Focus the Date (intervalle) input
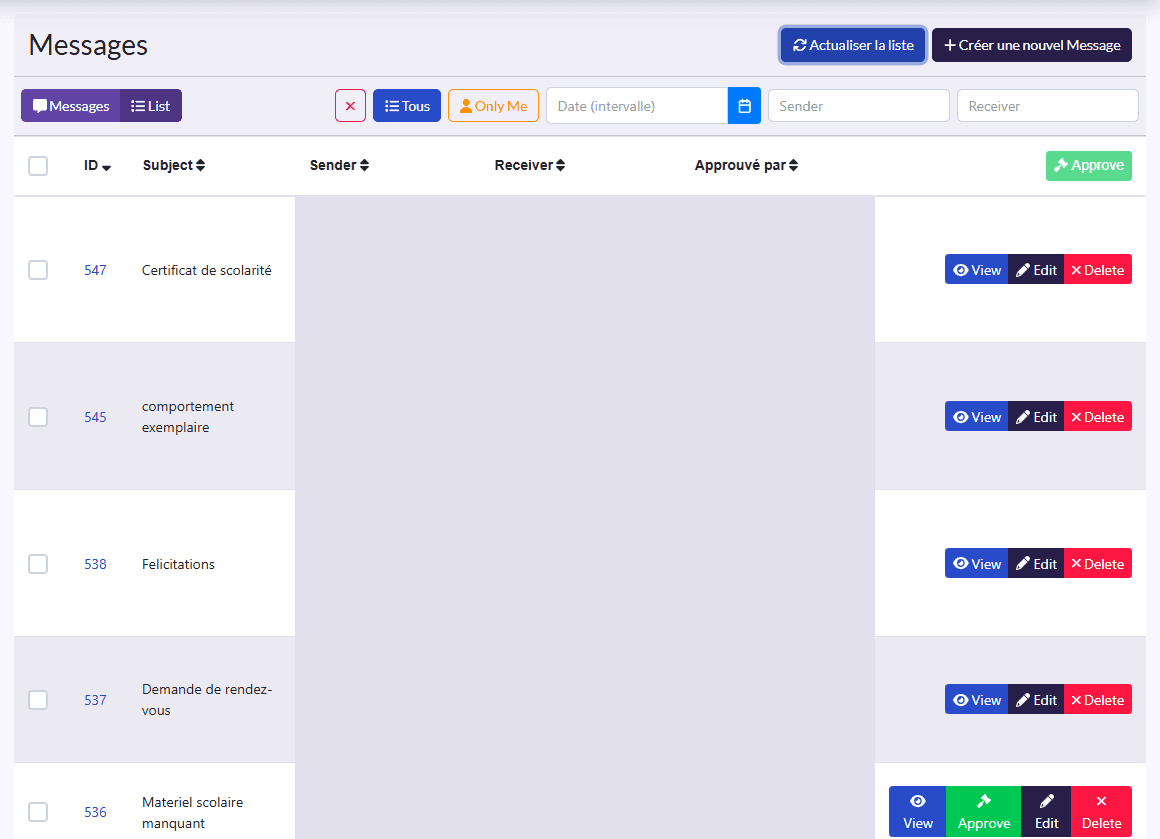The width and height of the screenshot is (1160, 839). [x=637, y=106]
